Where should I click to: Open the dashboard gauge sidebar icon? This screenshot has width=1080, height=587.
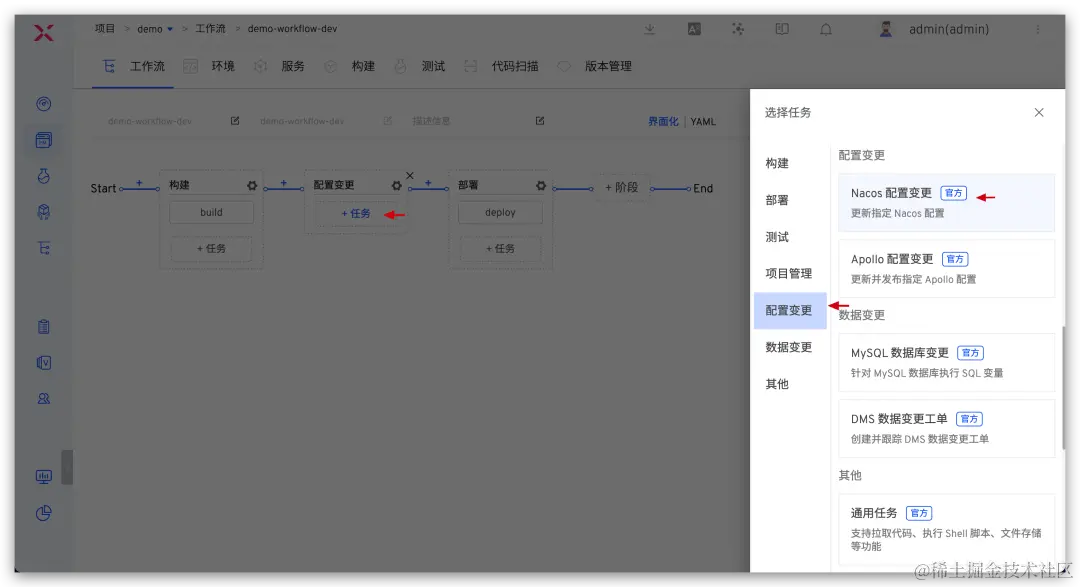point(43,104)
